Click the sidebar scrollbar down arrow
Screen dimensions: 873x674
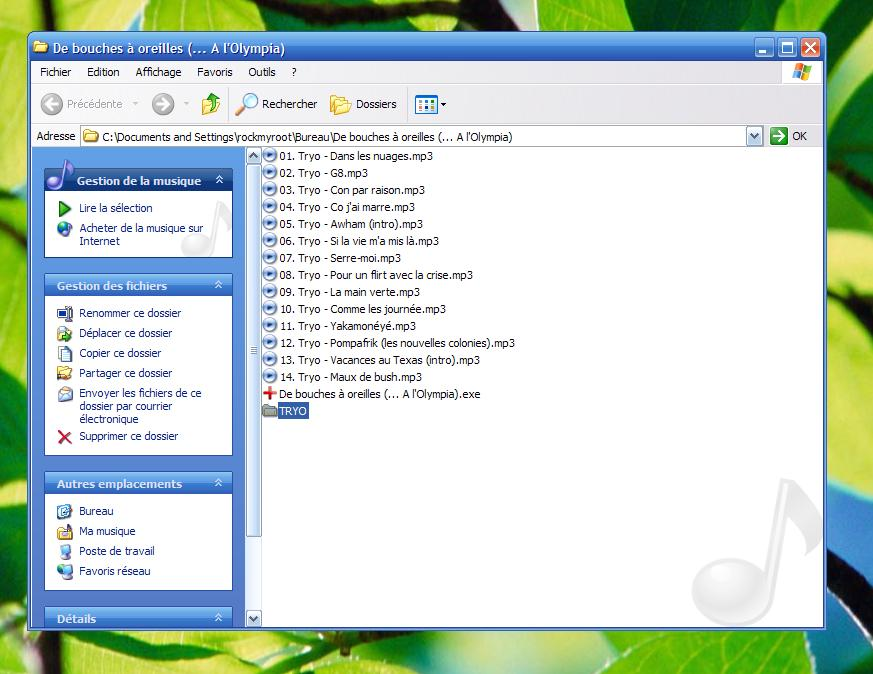click(253, 619)
